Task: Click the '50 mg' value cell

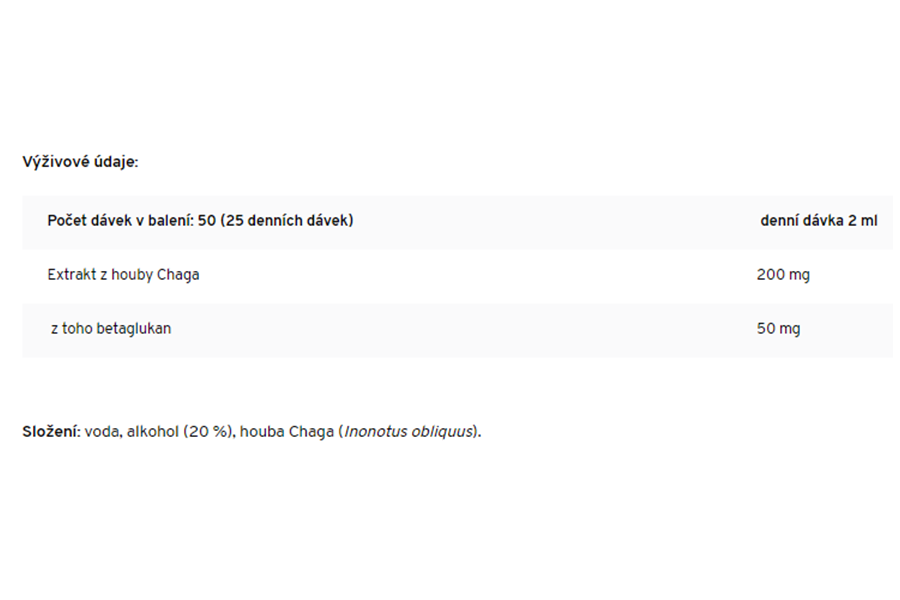Action: 778,328
